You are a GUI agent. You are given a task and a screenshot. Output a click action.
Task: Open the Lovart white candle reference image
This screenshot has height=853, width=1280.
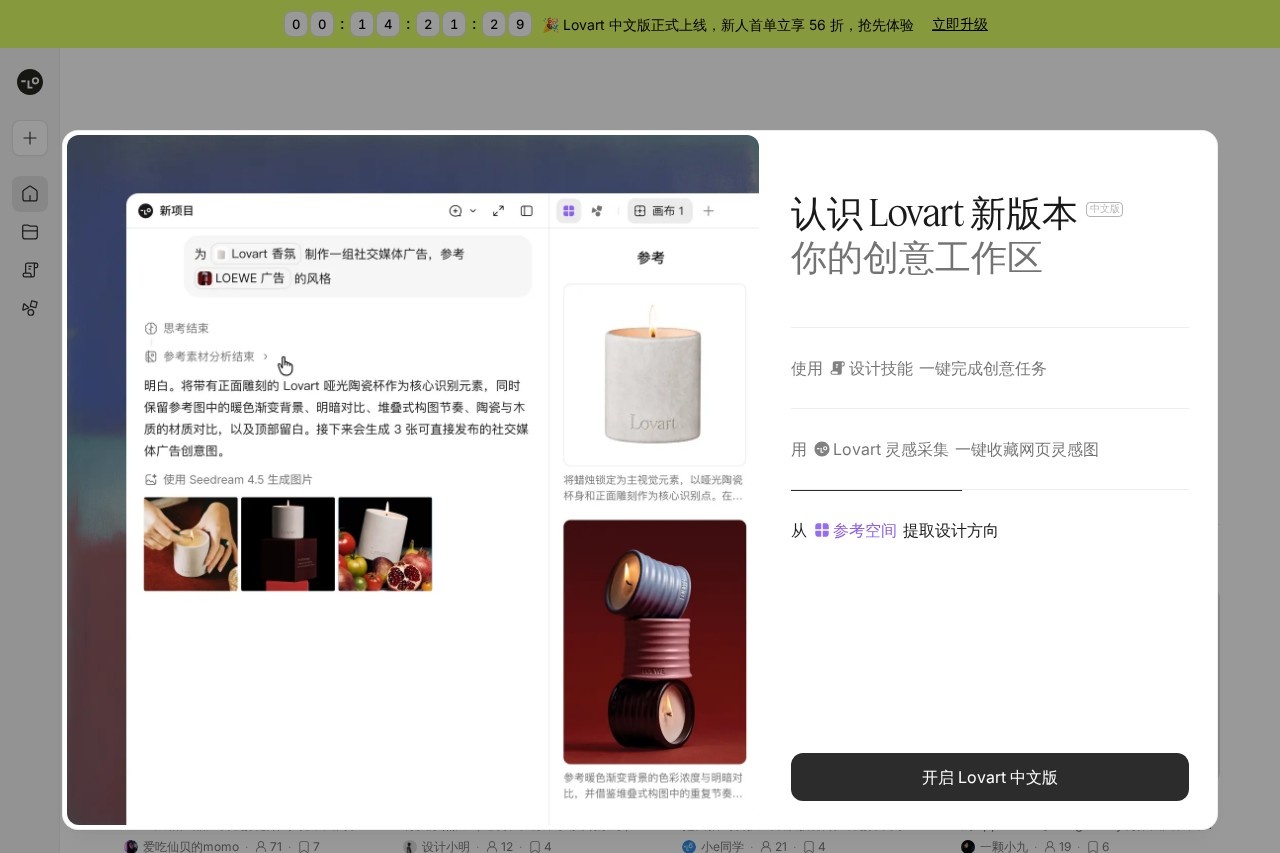point(654,375)
